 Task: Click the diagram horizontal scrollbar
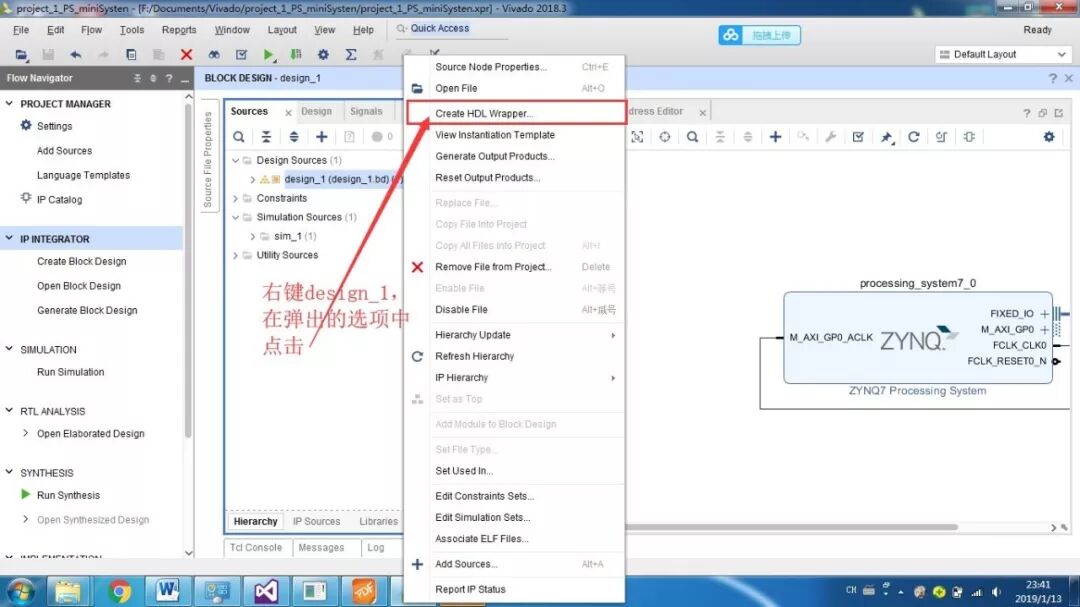click(792, 527)
